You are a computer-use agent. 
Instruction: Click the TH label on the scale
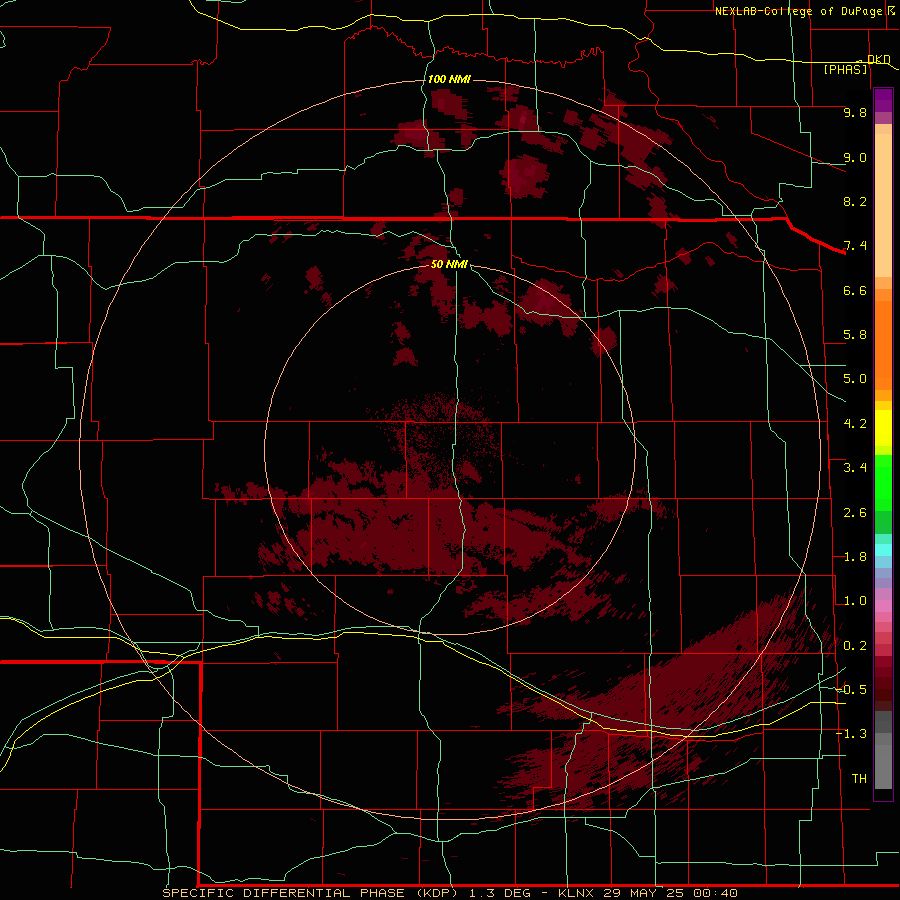click(859, 779)
